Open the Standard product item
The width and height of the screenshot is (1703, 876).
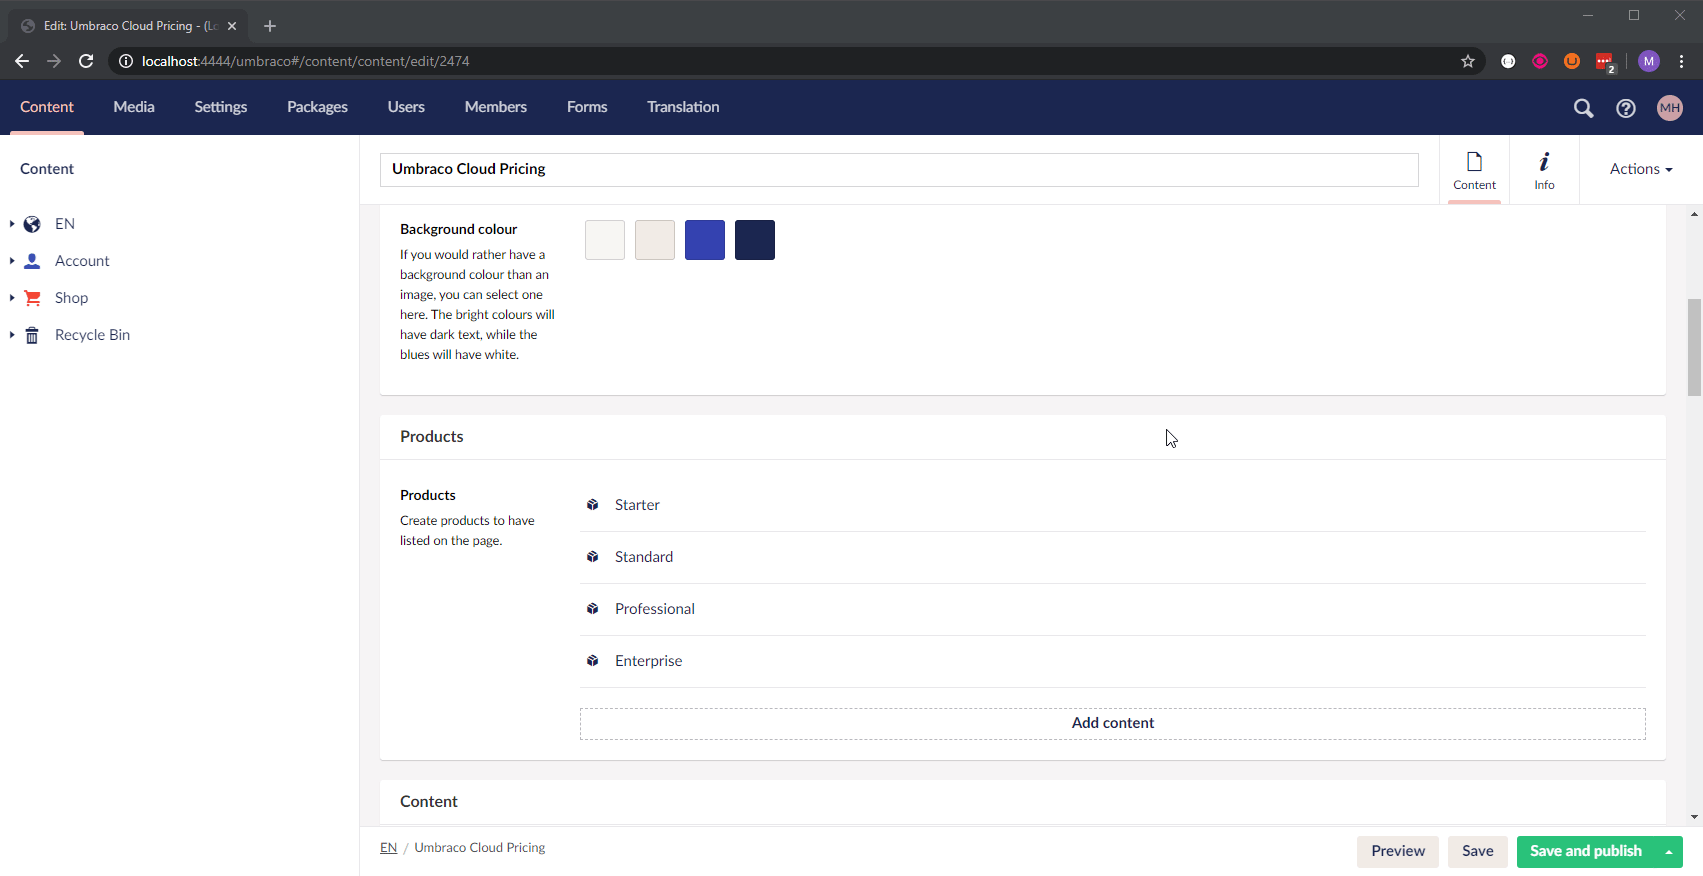(x=1113, y=557)
